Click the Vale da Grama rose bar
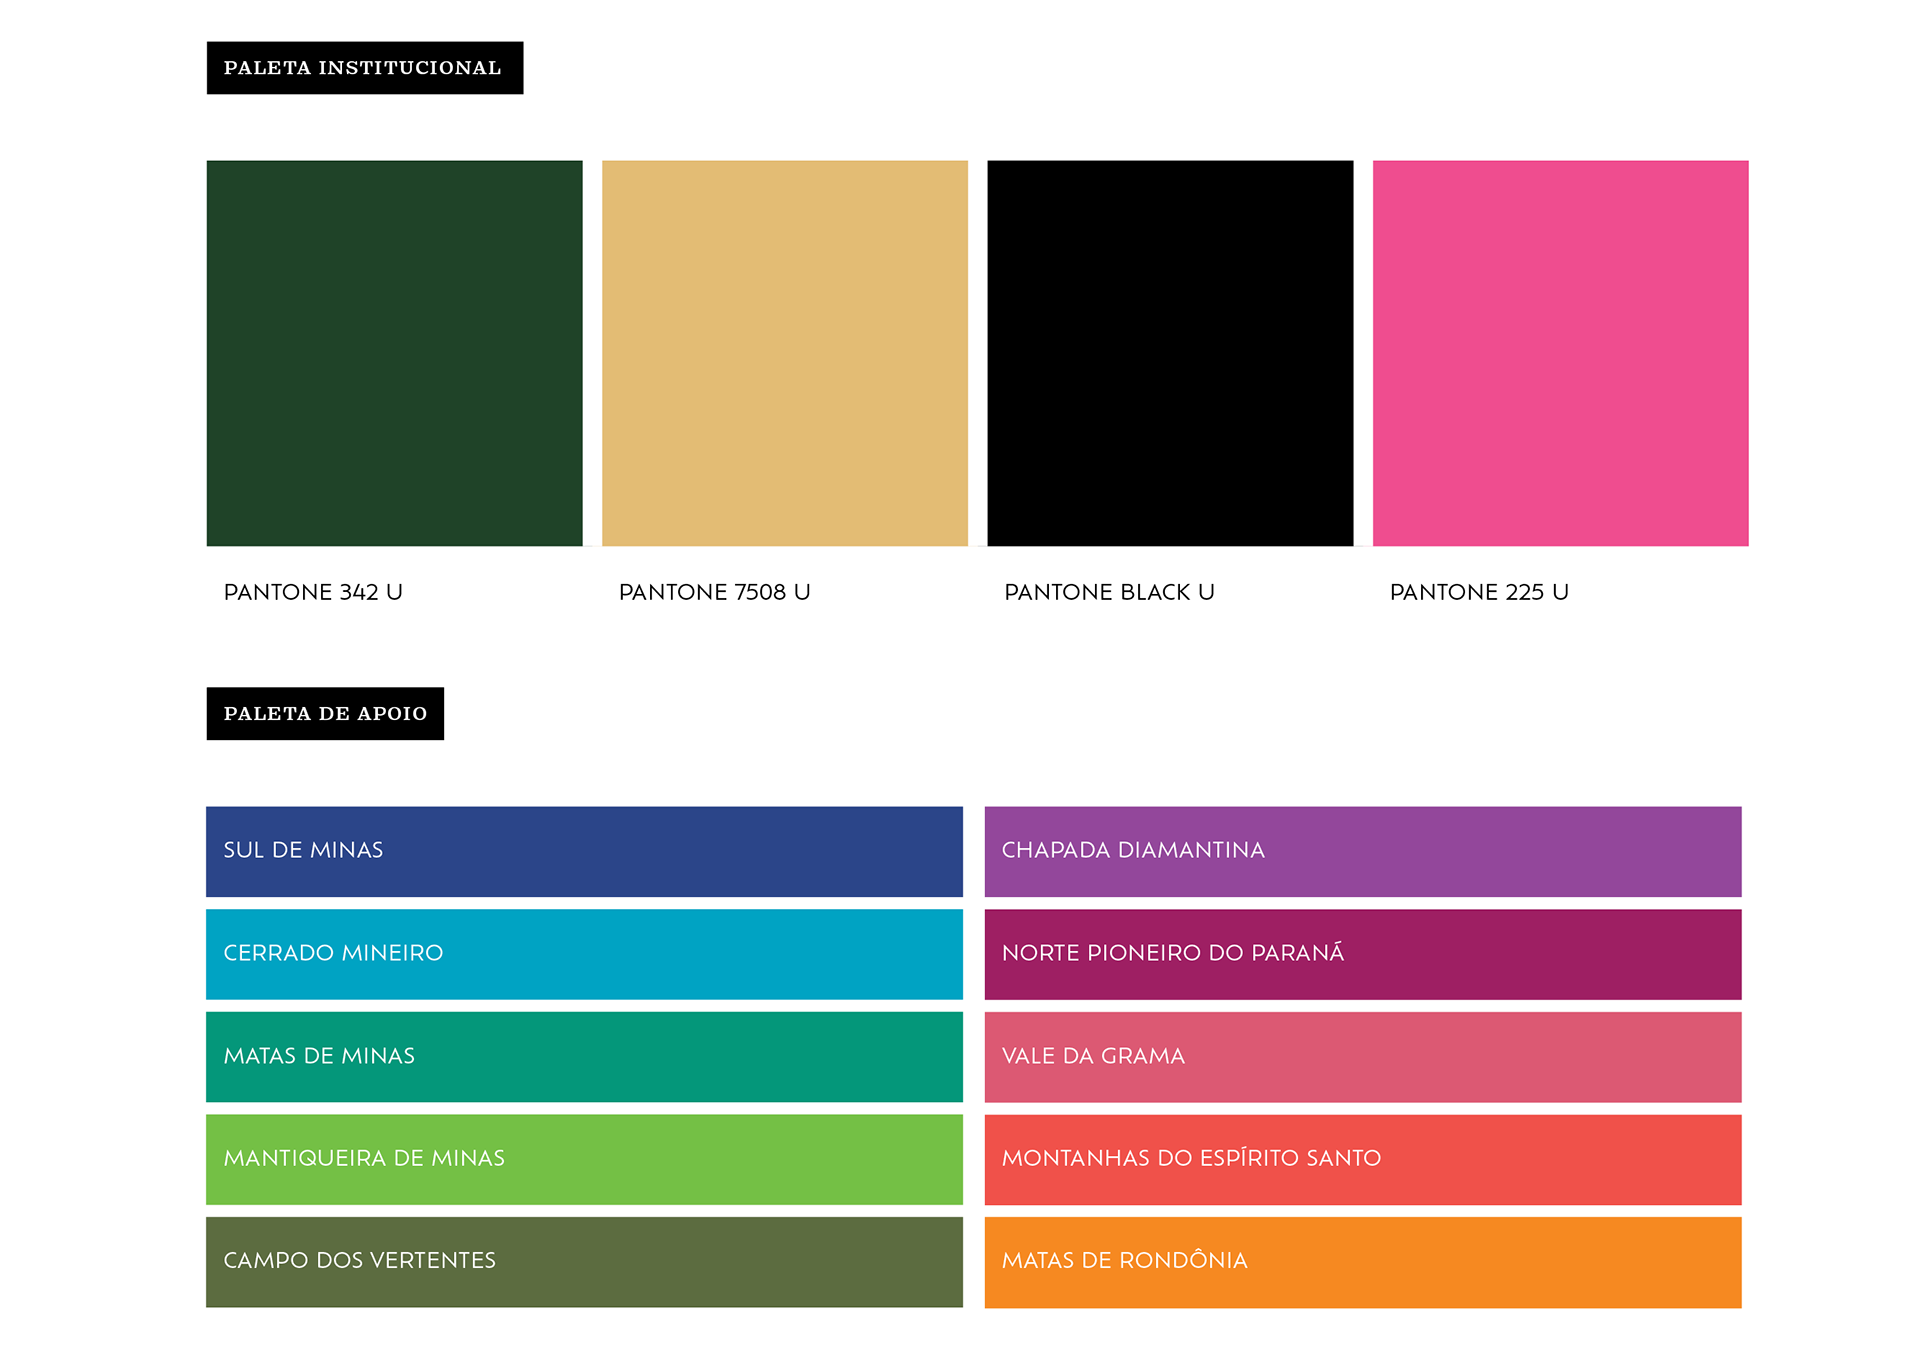The image size is (1920, 1350). [1450, 1057]
